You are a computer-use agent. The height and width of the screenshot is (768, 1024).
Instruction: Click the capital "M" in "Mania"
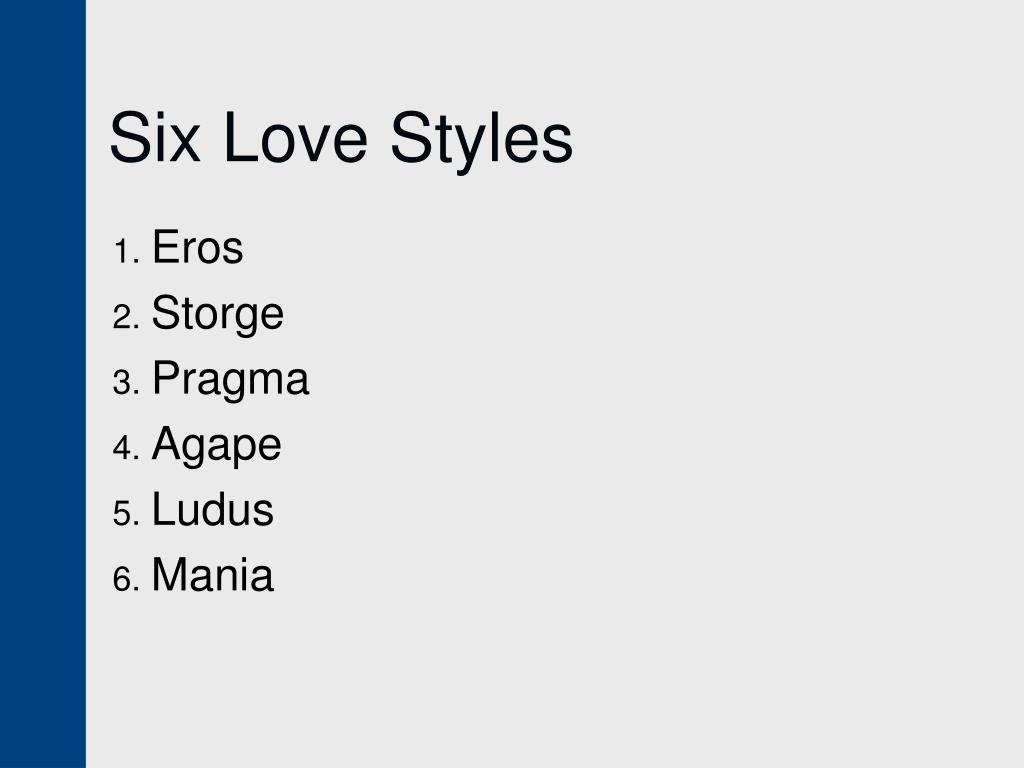tap(170, 575)
